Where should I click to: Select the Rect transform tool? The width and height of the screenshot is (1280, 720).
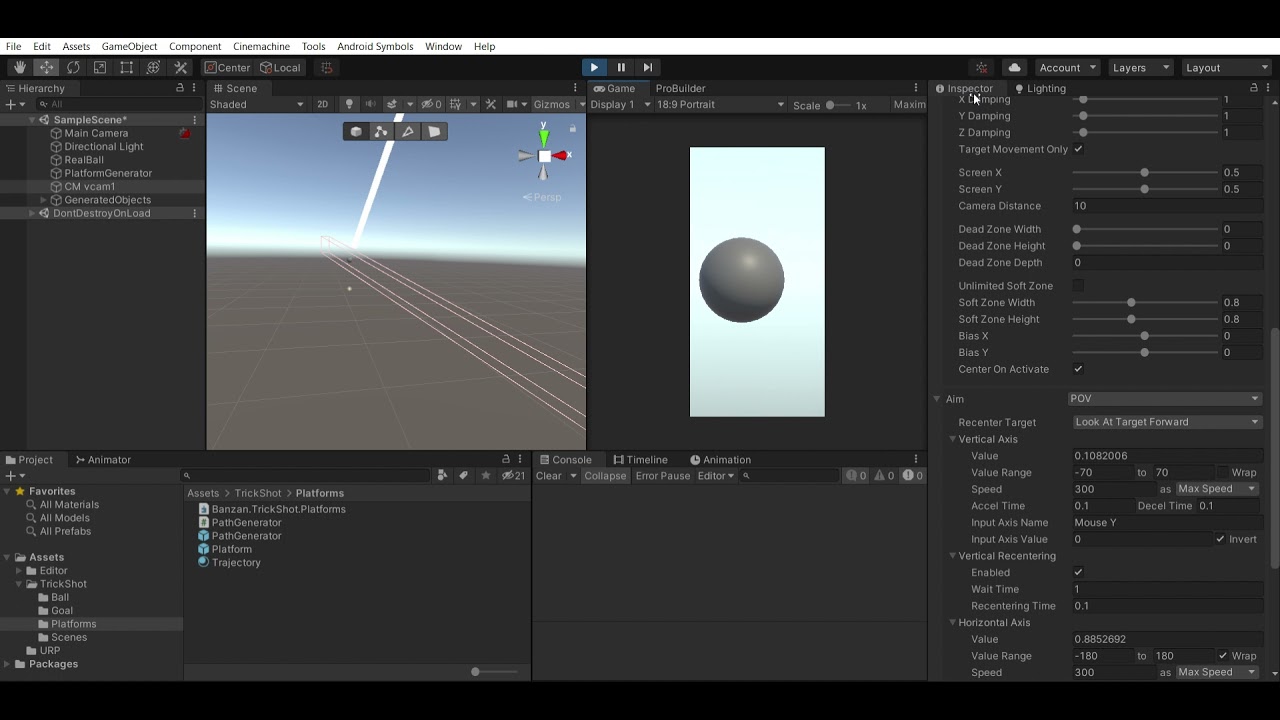(x=126, y=67)
